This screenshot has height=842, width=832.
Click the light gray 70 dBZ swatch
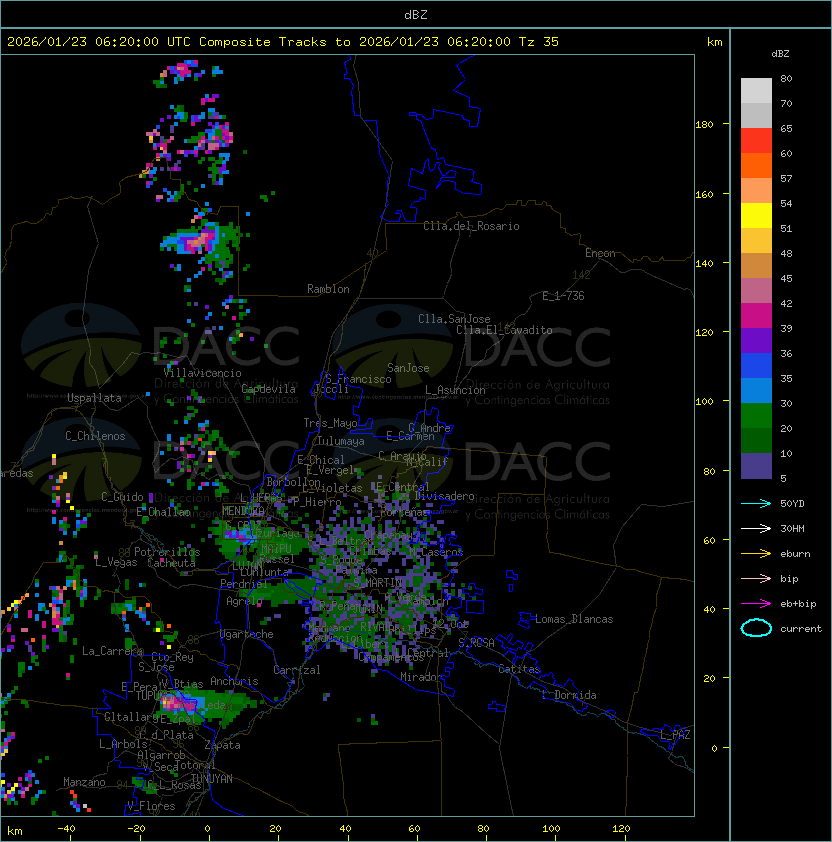click(756, 91)
